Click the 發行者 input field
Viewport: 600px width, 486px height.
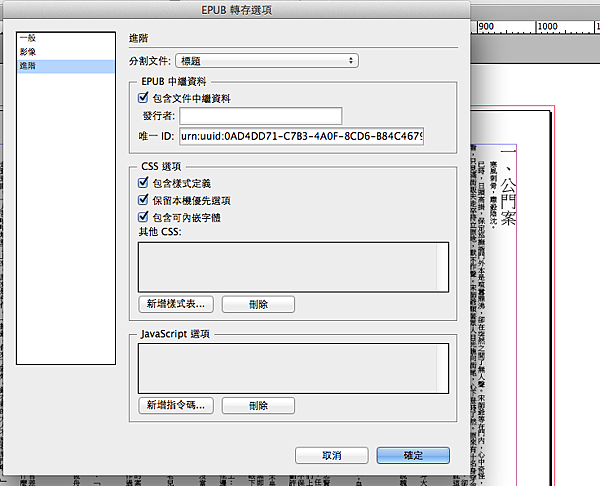coord(261,116)
